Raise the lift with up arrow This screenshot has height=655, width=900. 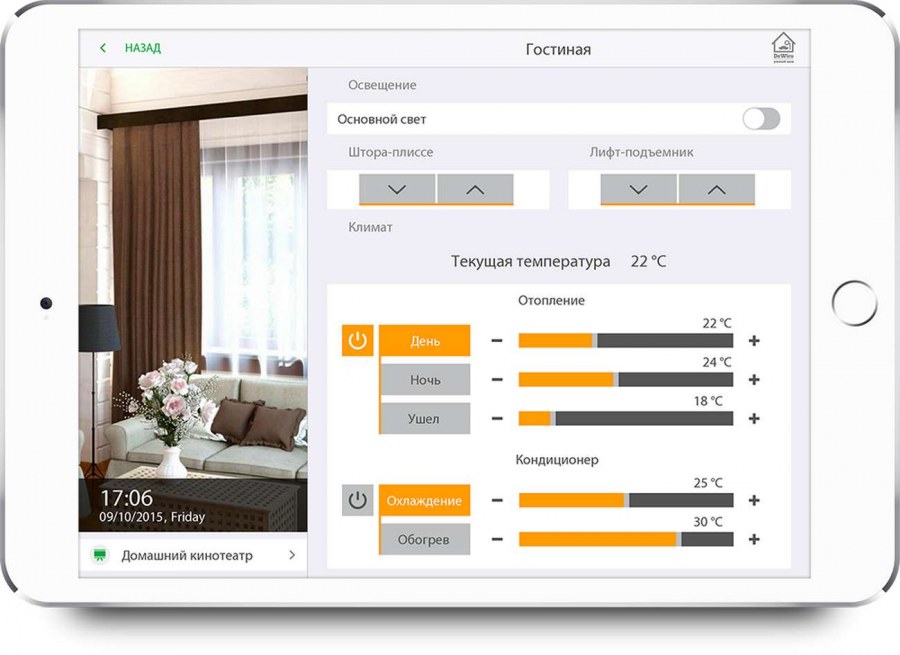tap(716, 189)
